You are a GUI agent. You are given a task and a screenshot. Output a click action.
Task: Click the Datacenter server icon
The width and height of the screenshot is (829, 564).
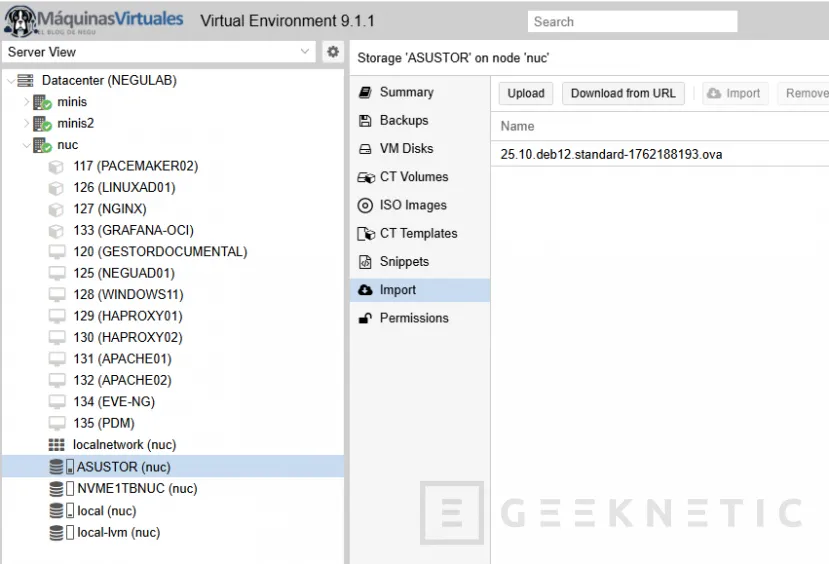pos(25,80)
